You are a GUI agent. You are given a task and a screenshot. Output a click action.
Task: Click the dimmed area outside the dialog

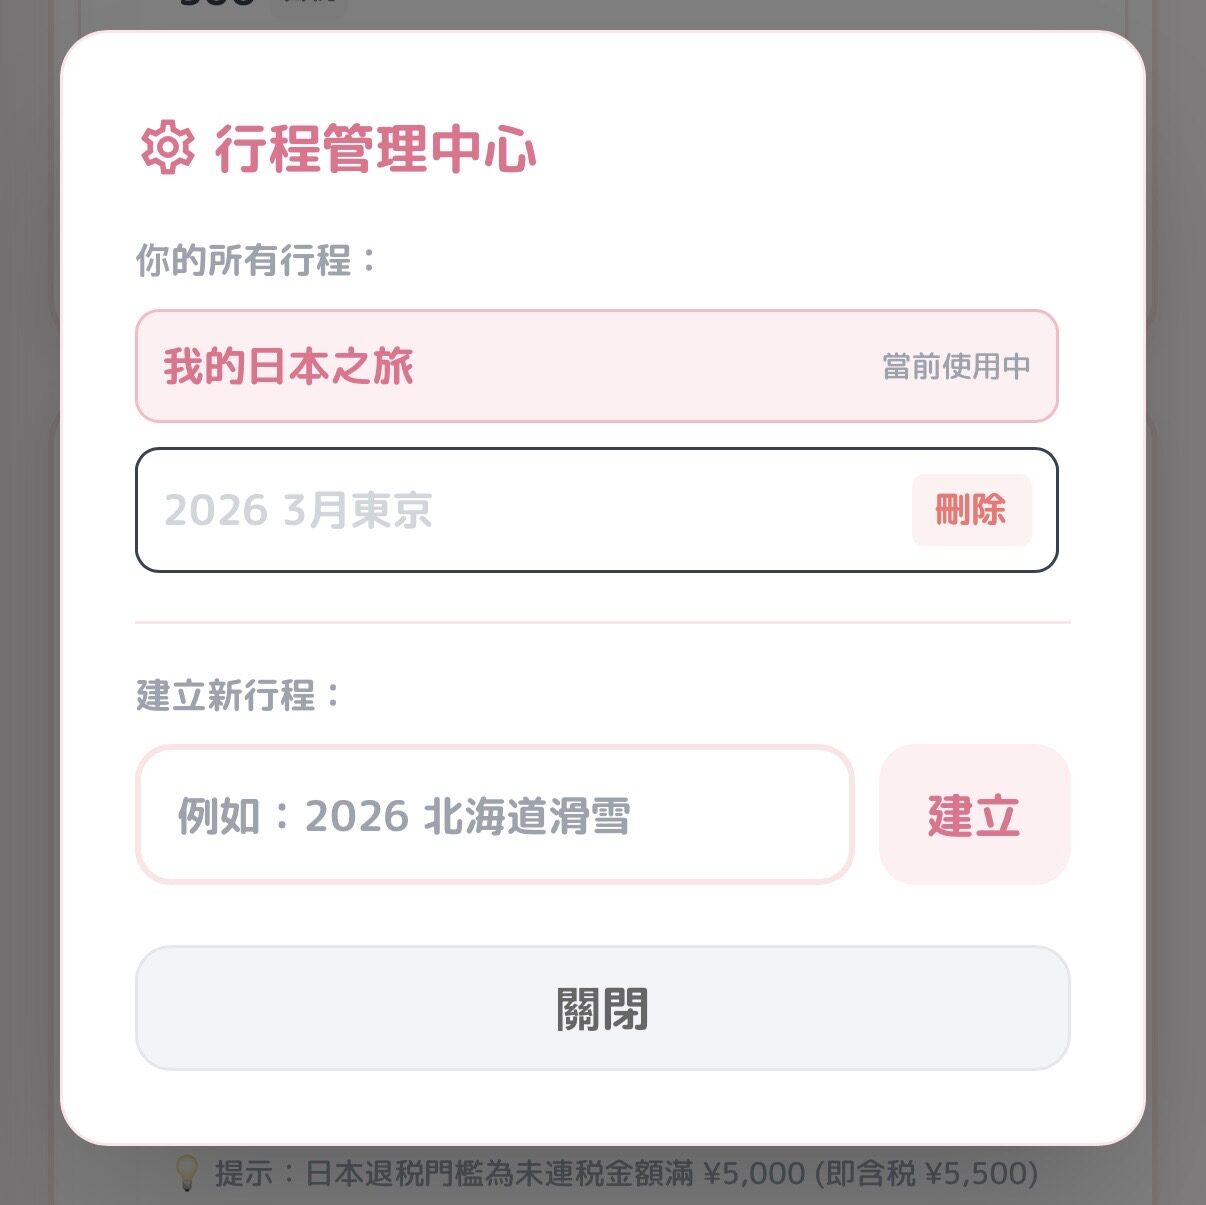(30, 600)
